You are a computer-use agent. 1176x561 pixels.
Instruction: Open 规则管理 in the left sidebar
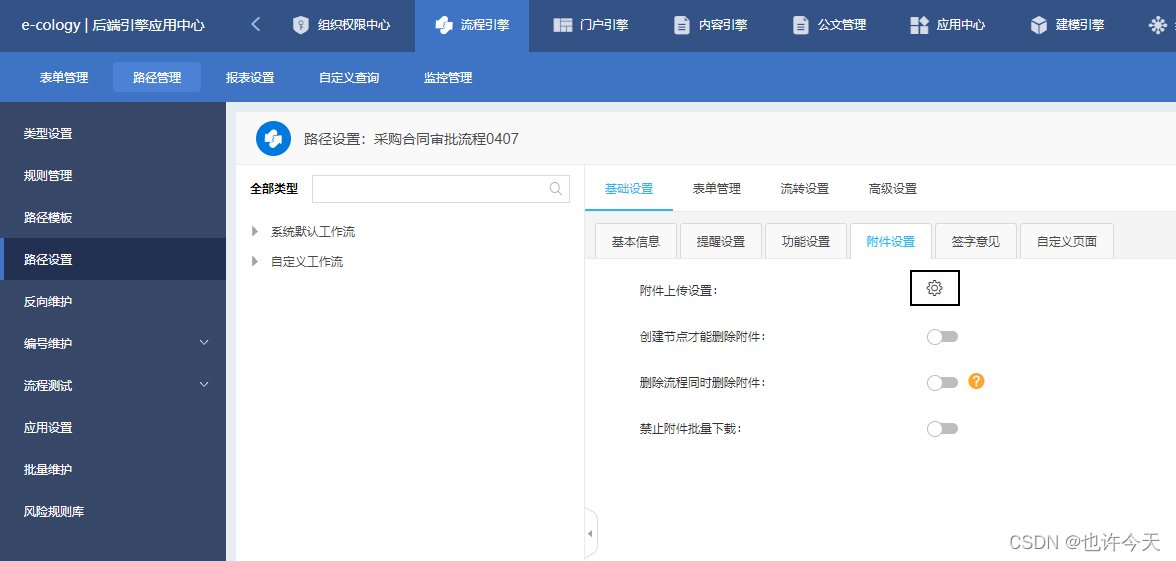pos(112,176)
